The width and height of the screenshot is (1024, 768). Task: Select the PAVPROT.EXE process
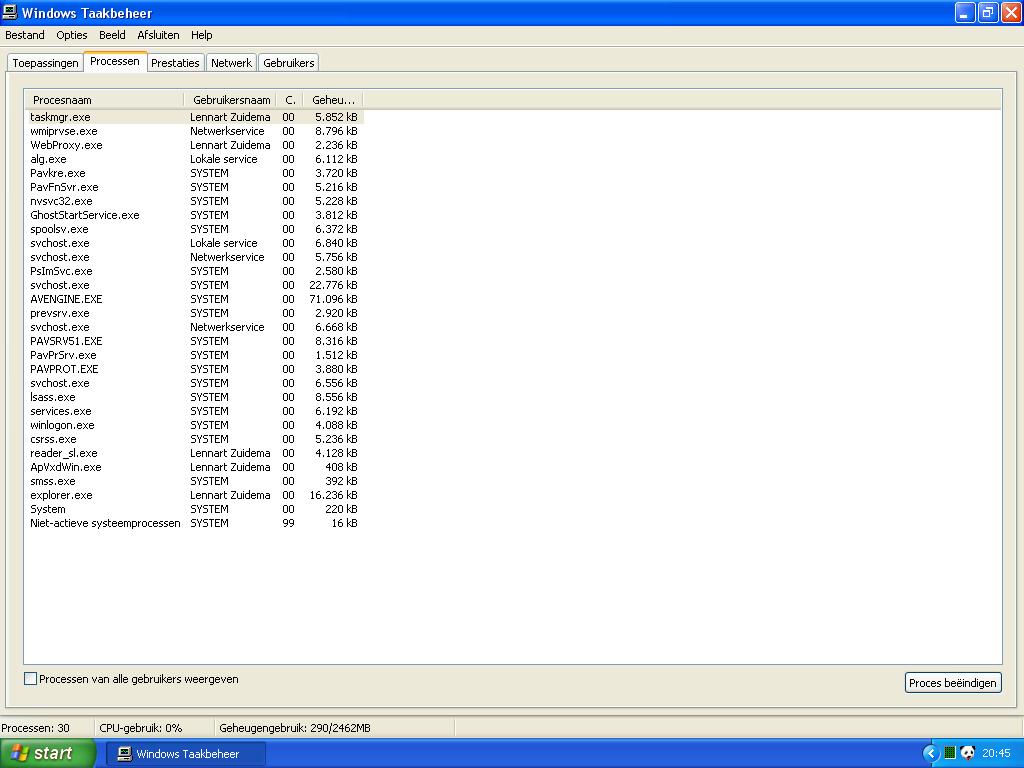195,369
